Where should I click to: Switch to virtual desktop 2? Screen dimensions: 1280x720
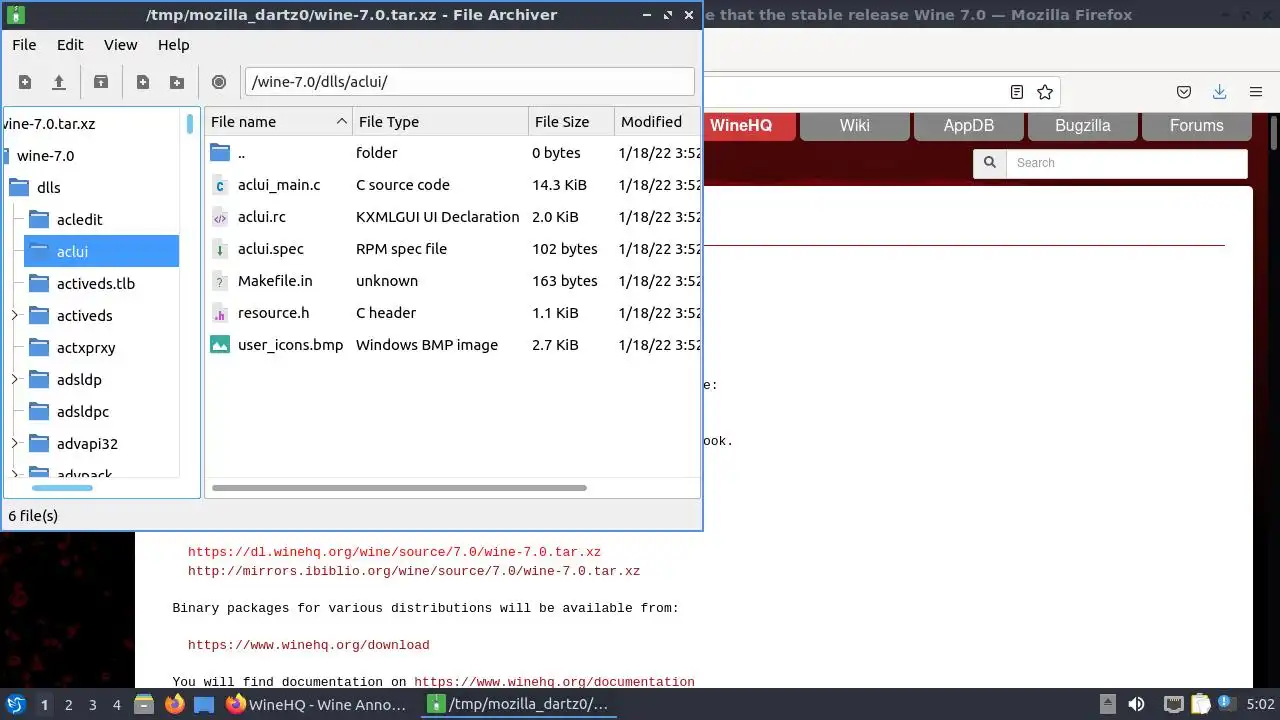pos(68,705)
